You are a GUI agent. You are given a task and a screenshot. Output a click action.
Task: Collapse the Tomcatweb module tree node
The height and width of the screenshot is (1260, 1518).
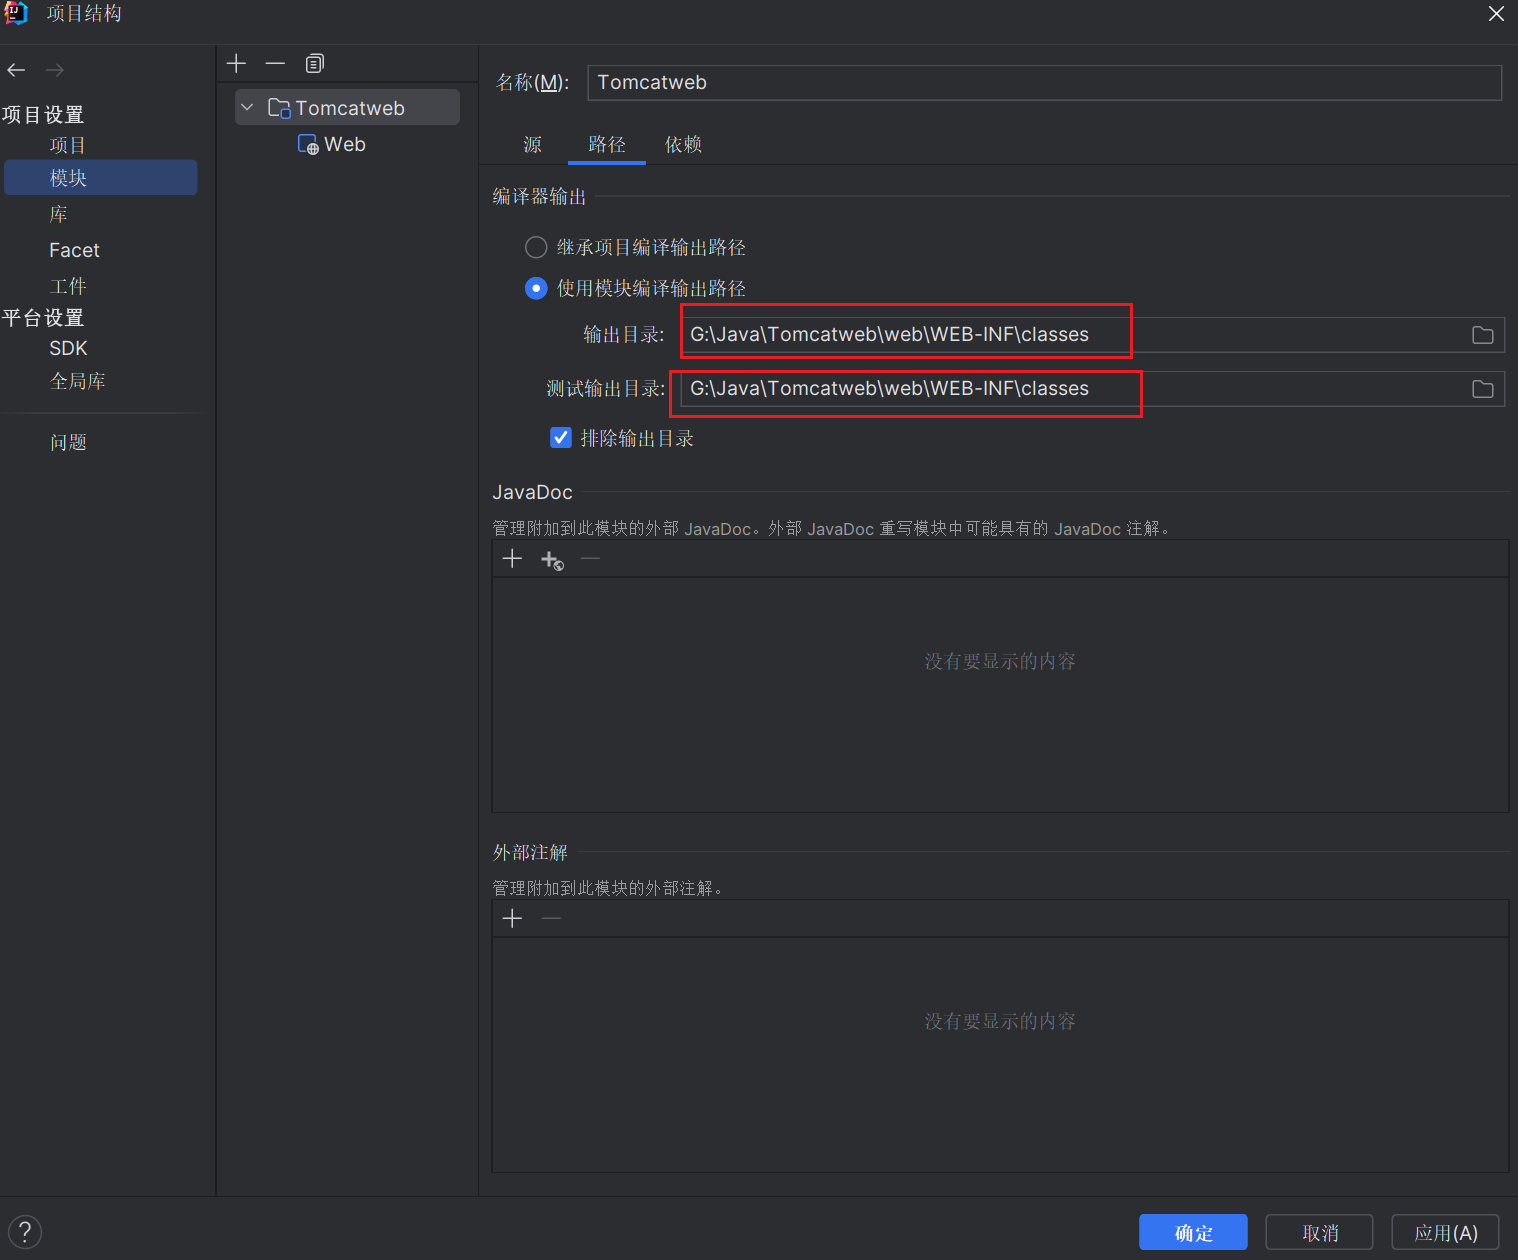[247, 108]
